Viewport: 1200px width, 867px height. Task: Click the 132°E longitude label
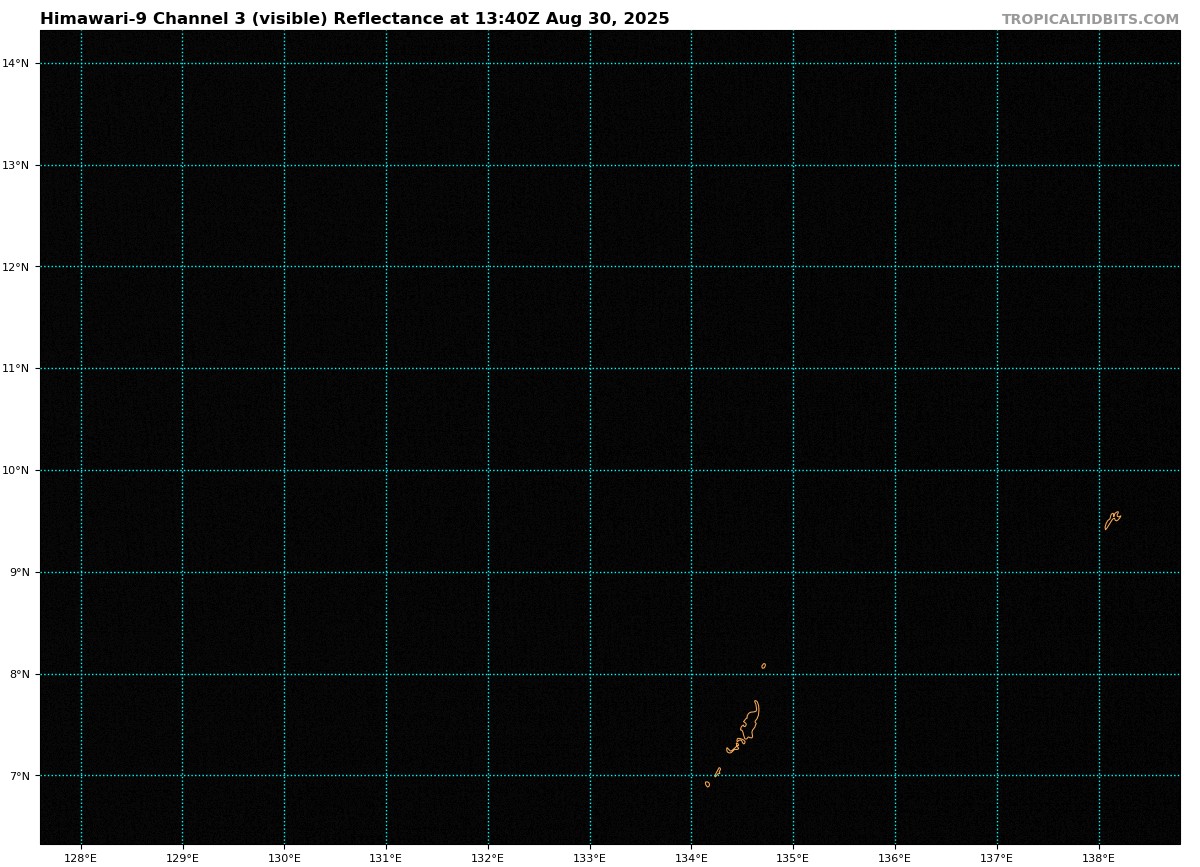point(488,858)
